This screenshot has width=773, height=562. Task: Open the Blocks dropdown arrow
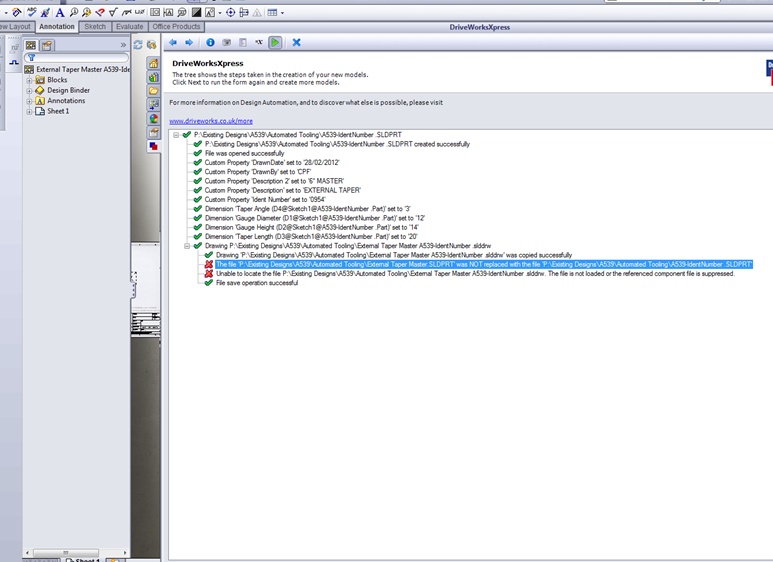coord(220,13)
